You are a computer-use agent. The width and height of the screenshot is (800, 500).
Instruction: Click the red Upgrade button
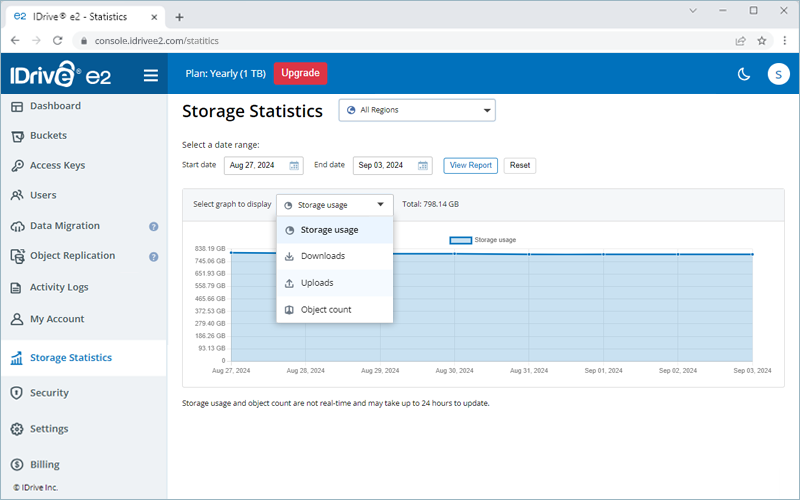coord(300,73)
